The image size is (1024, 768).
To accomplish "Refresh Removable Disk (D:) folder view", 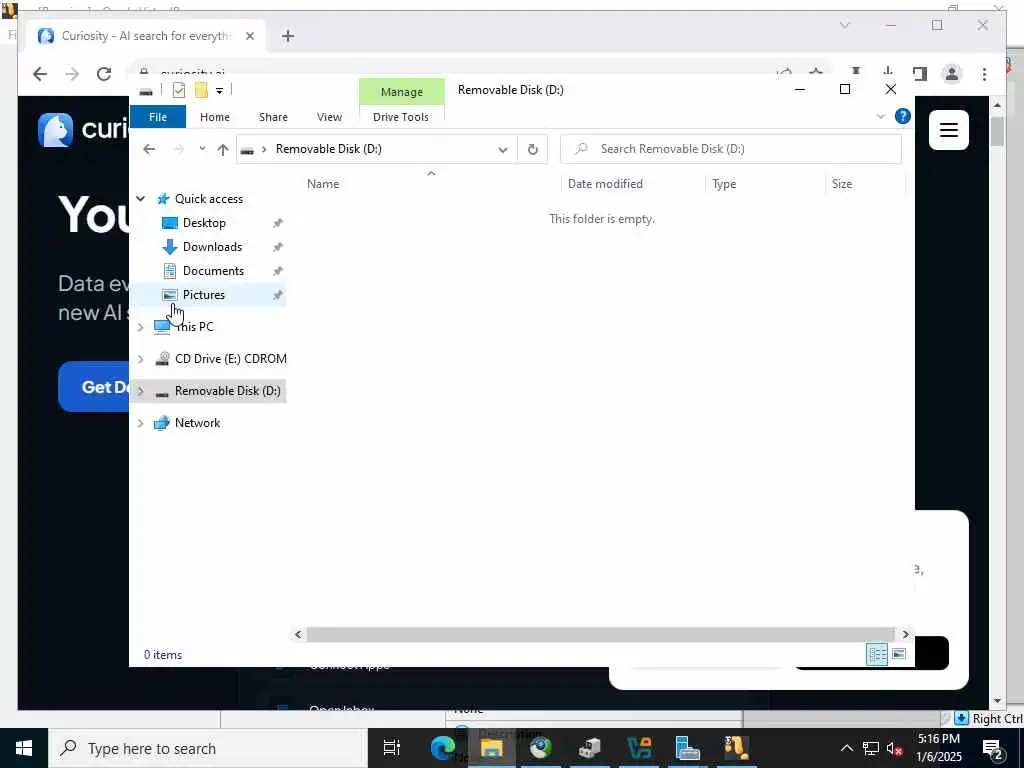I will point(533,150).
